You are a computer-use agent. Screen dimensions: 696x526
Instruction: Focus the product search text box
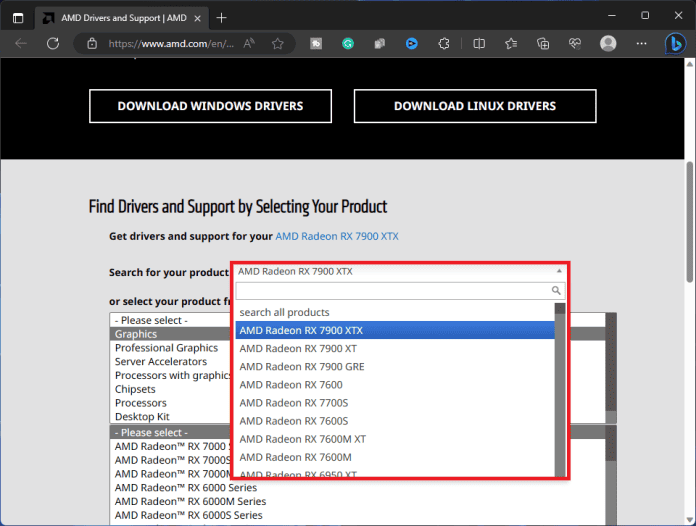pos(393,291)
